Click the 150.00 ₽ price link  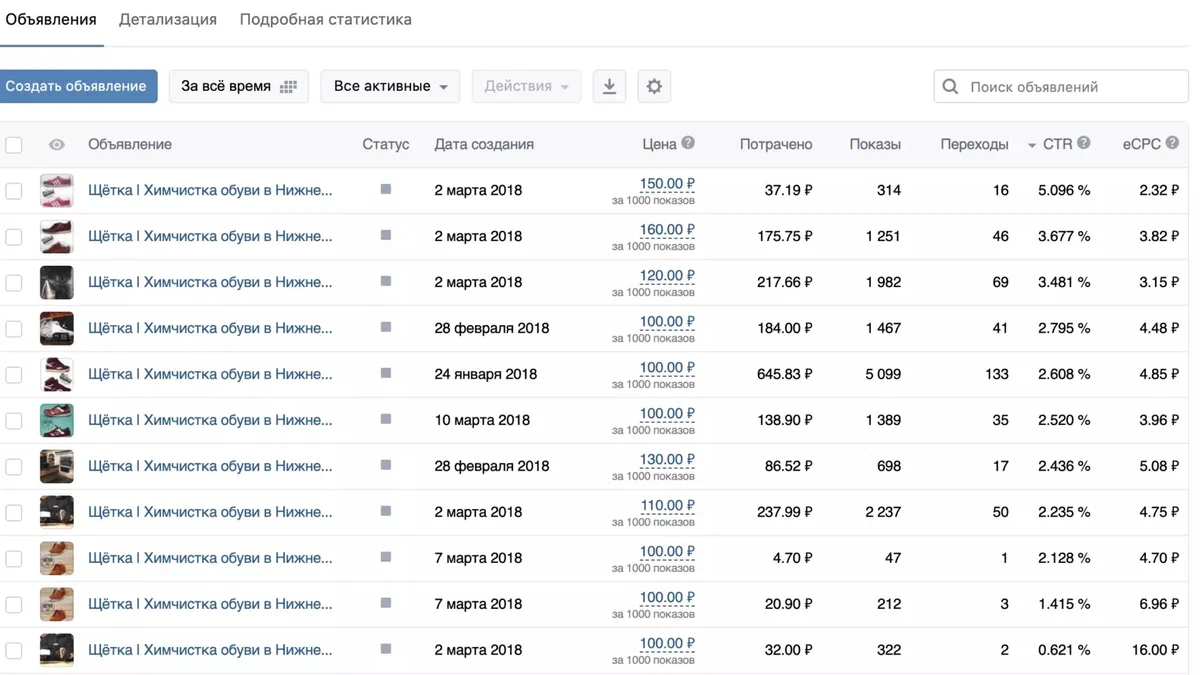click(666, 184)
